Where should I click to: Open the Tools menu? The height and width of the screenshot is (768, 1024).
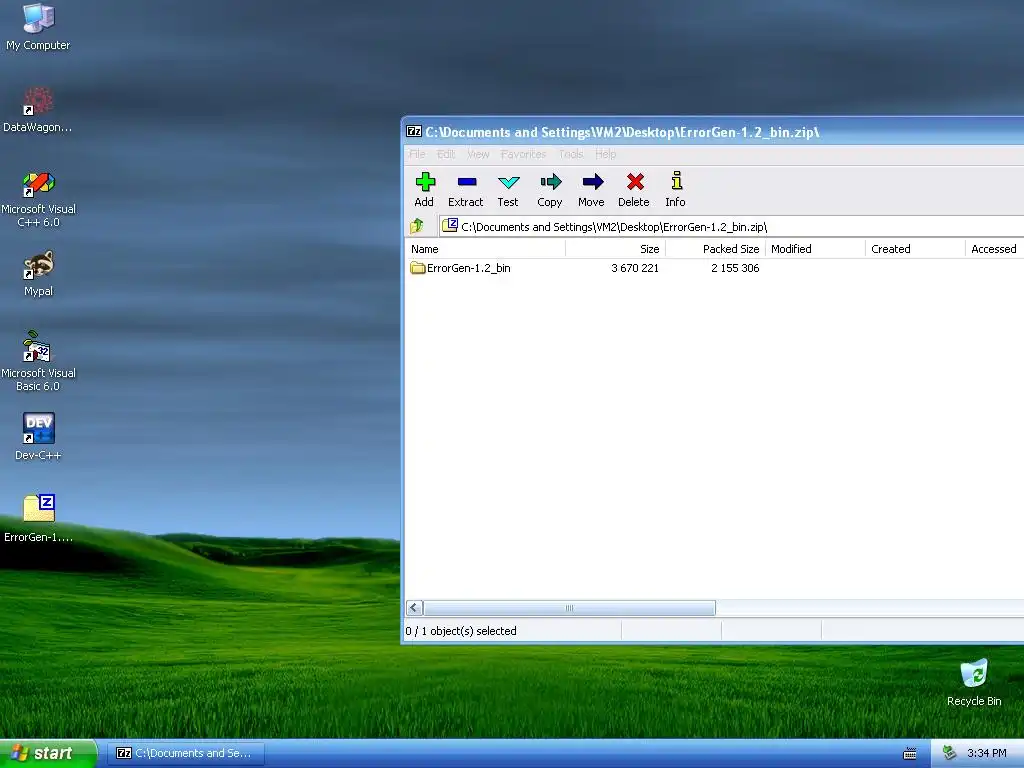click(571, 154)
